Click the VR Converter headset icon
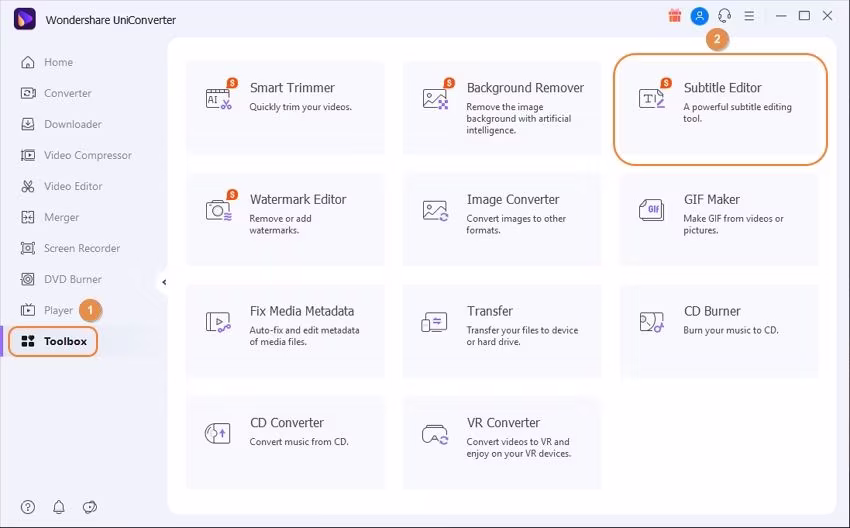Viewport: 850px width, 528px height. pos(435,434)
